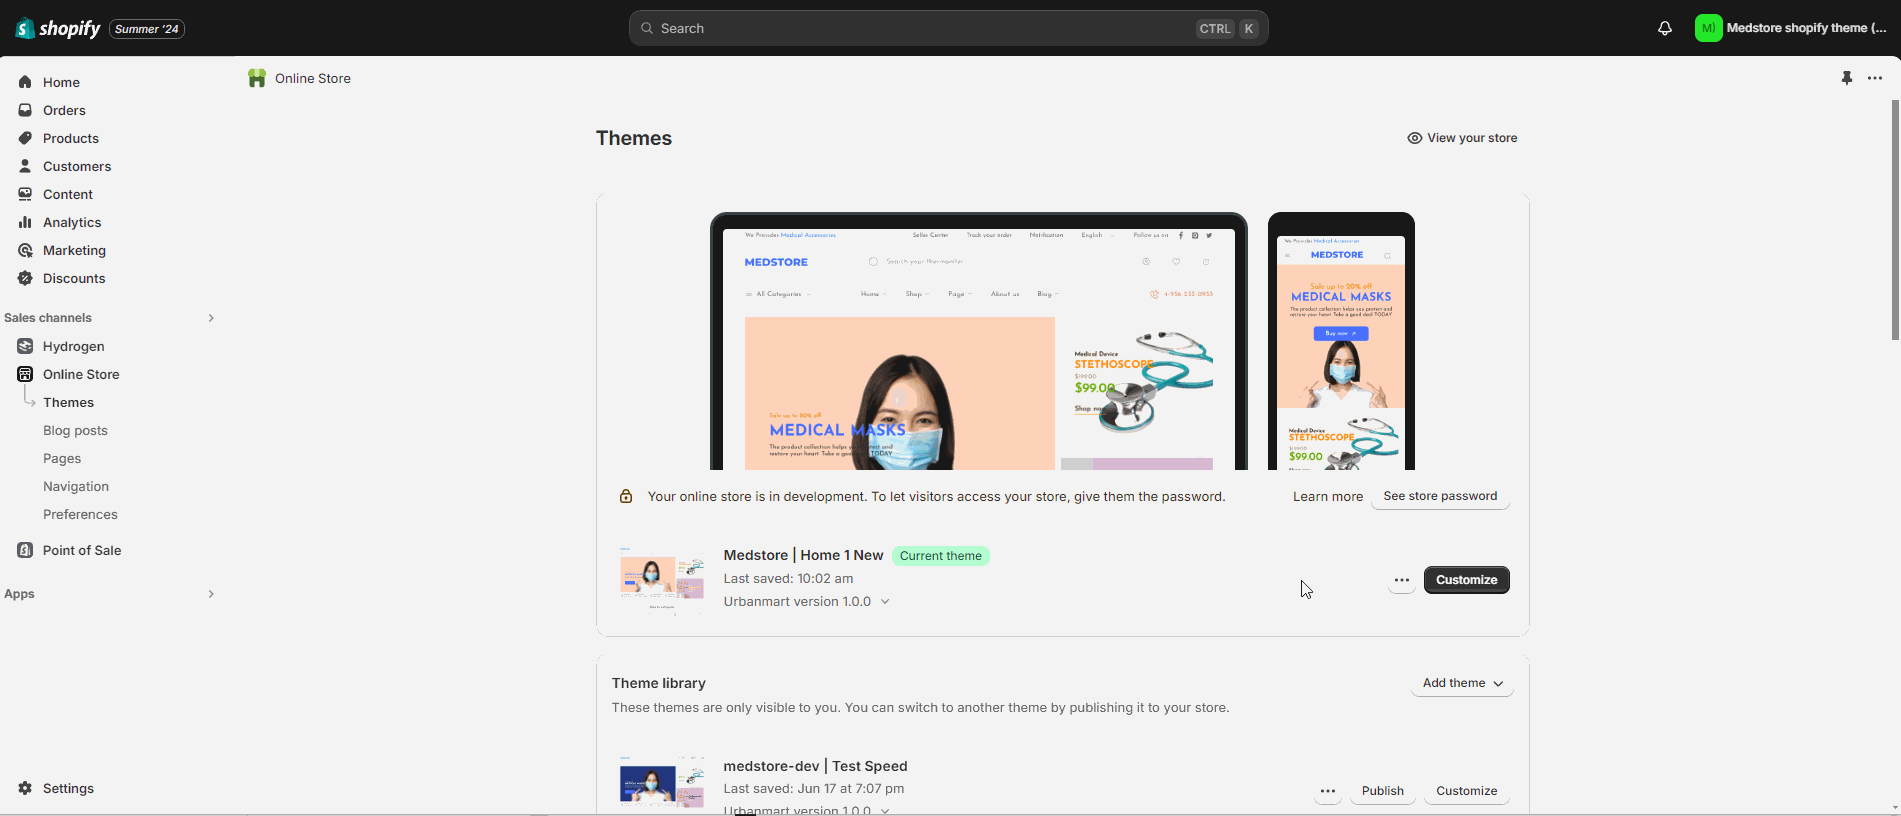Screen dimensions: 1901x816
Task: Click the mobile theme preview image
Action: click(1341, 341)
